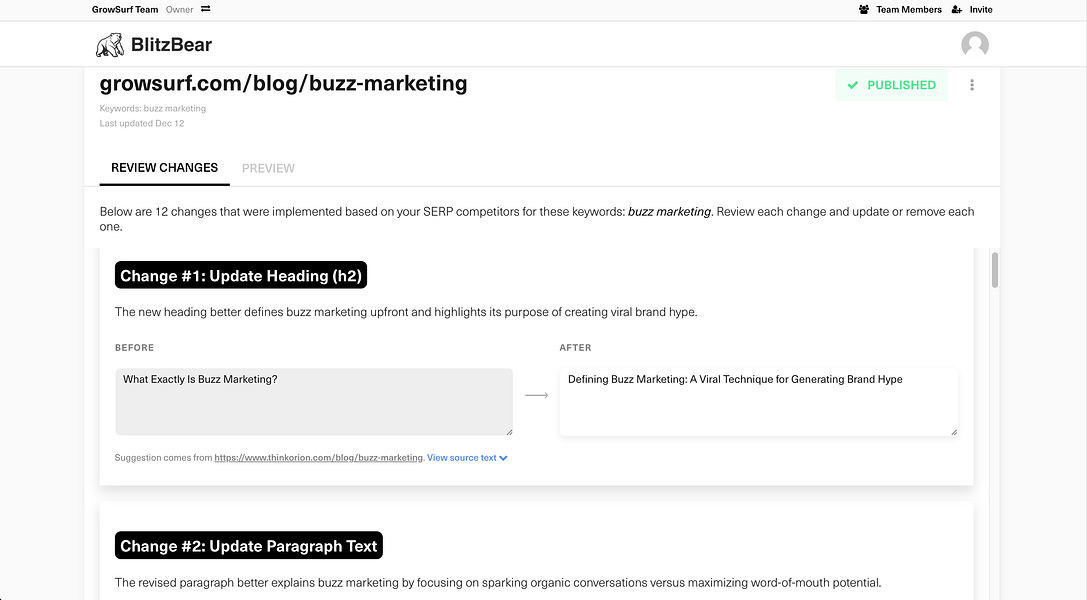Image resolution: width=1087 pixels, height=600 pixels.
Task: Click the growsurf.com/blog/buzz-marketing title
Action: (284, 83)
